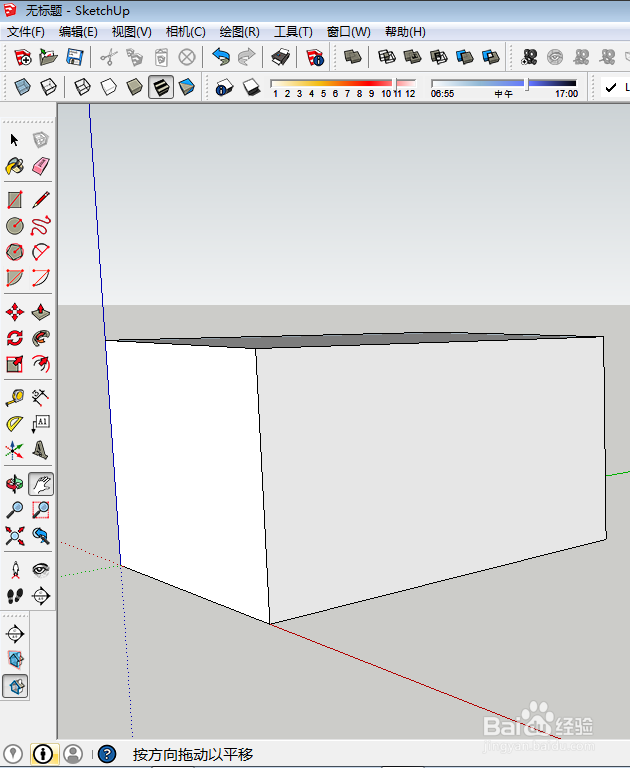
Task: Select the Paint Bucket tool
Action: [x=15, y=166]
